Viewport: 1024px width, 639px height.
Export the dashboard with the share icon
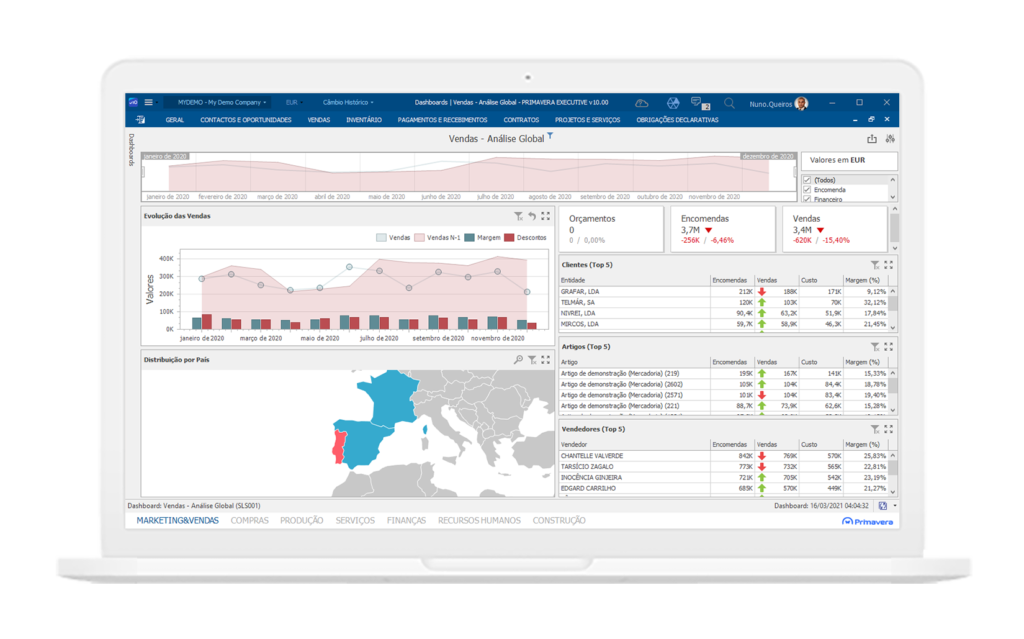[872, 139]
